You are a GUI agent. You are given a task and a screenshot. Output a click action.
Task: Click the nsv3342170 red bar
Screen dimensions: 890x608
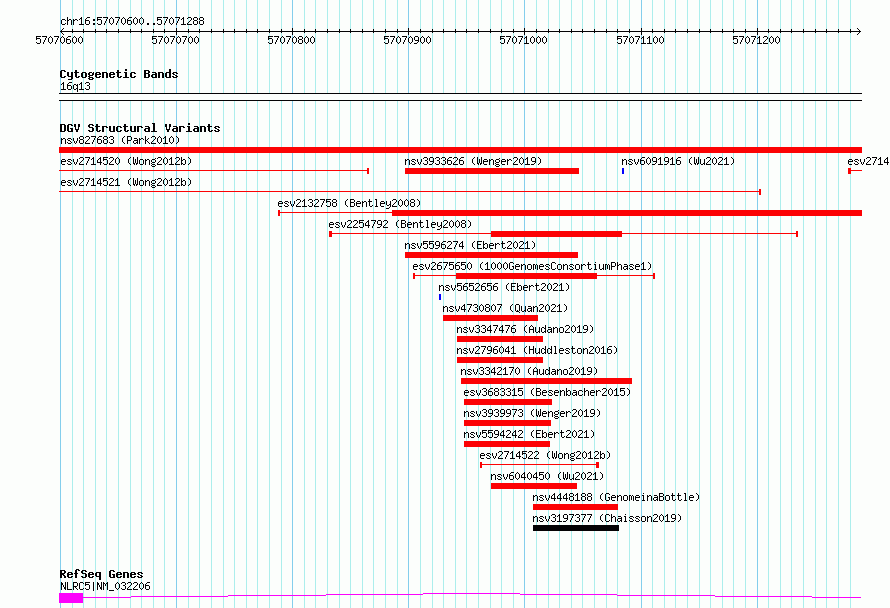click(546, 381)
